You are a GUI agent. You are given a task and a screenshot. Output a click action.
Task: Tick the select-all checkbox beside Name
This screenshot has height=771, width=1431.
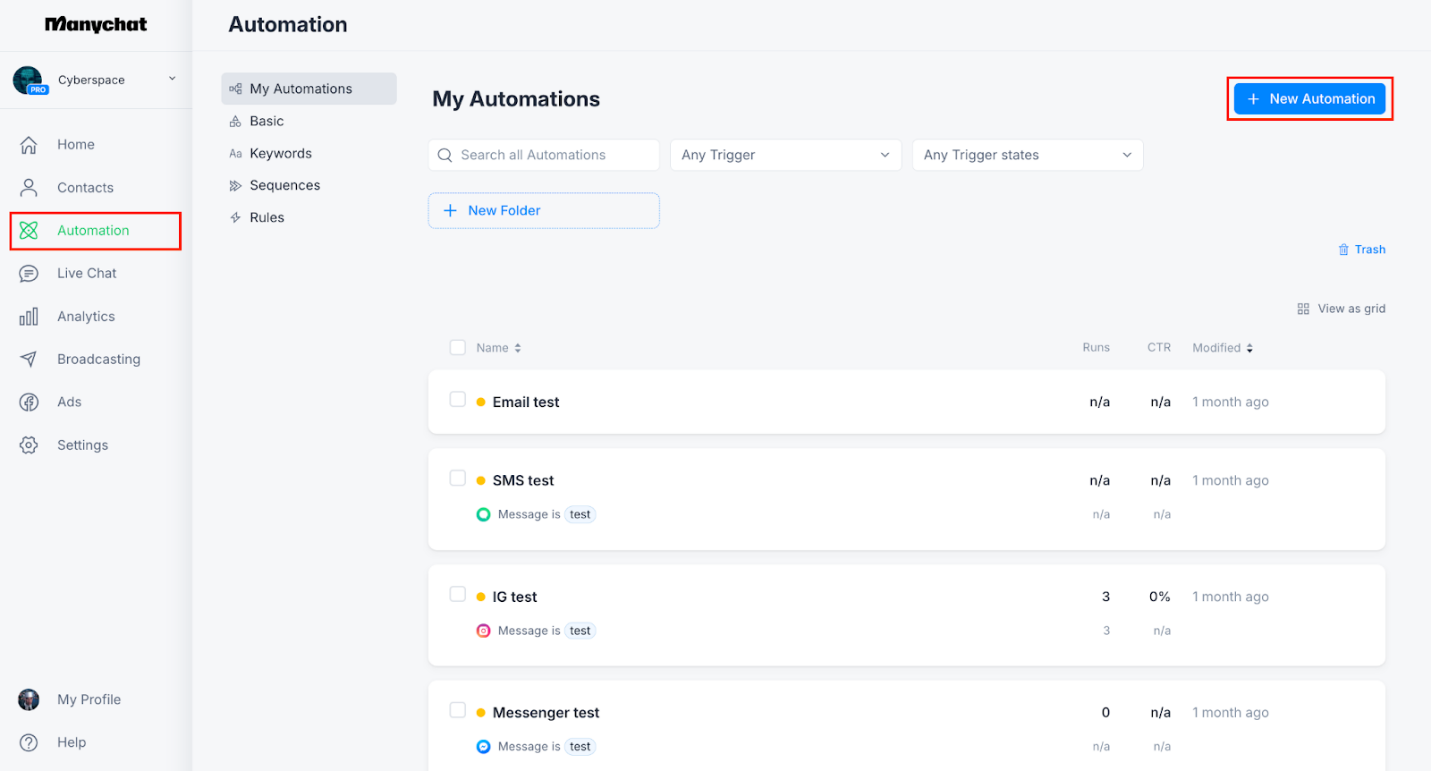tap(458, 348)
